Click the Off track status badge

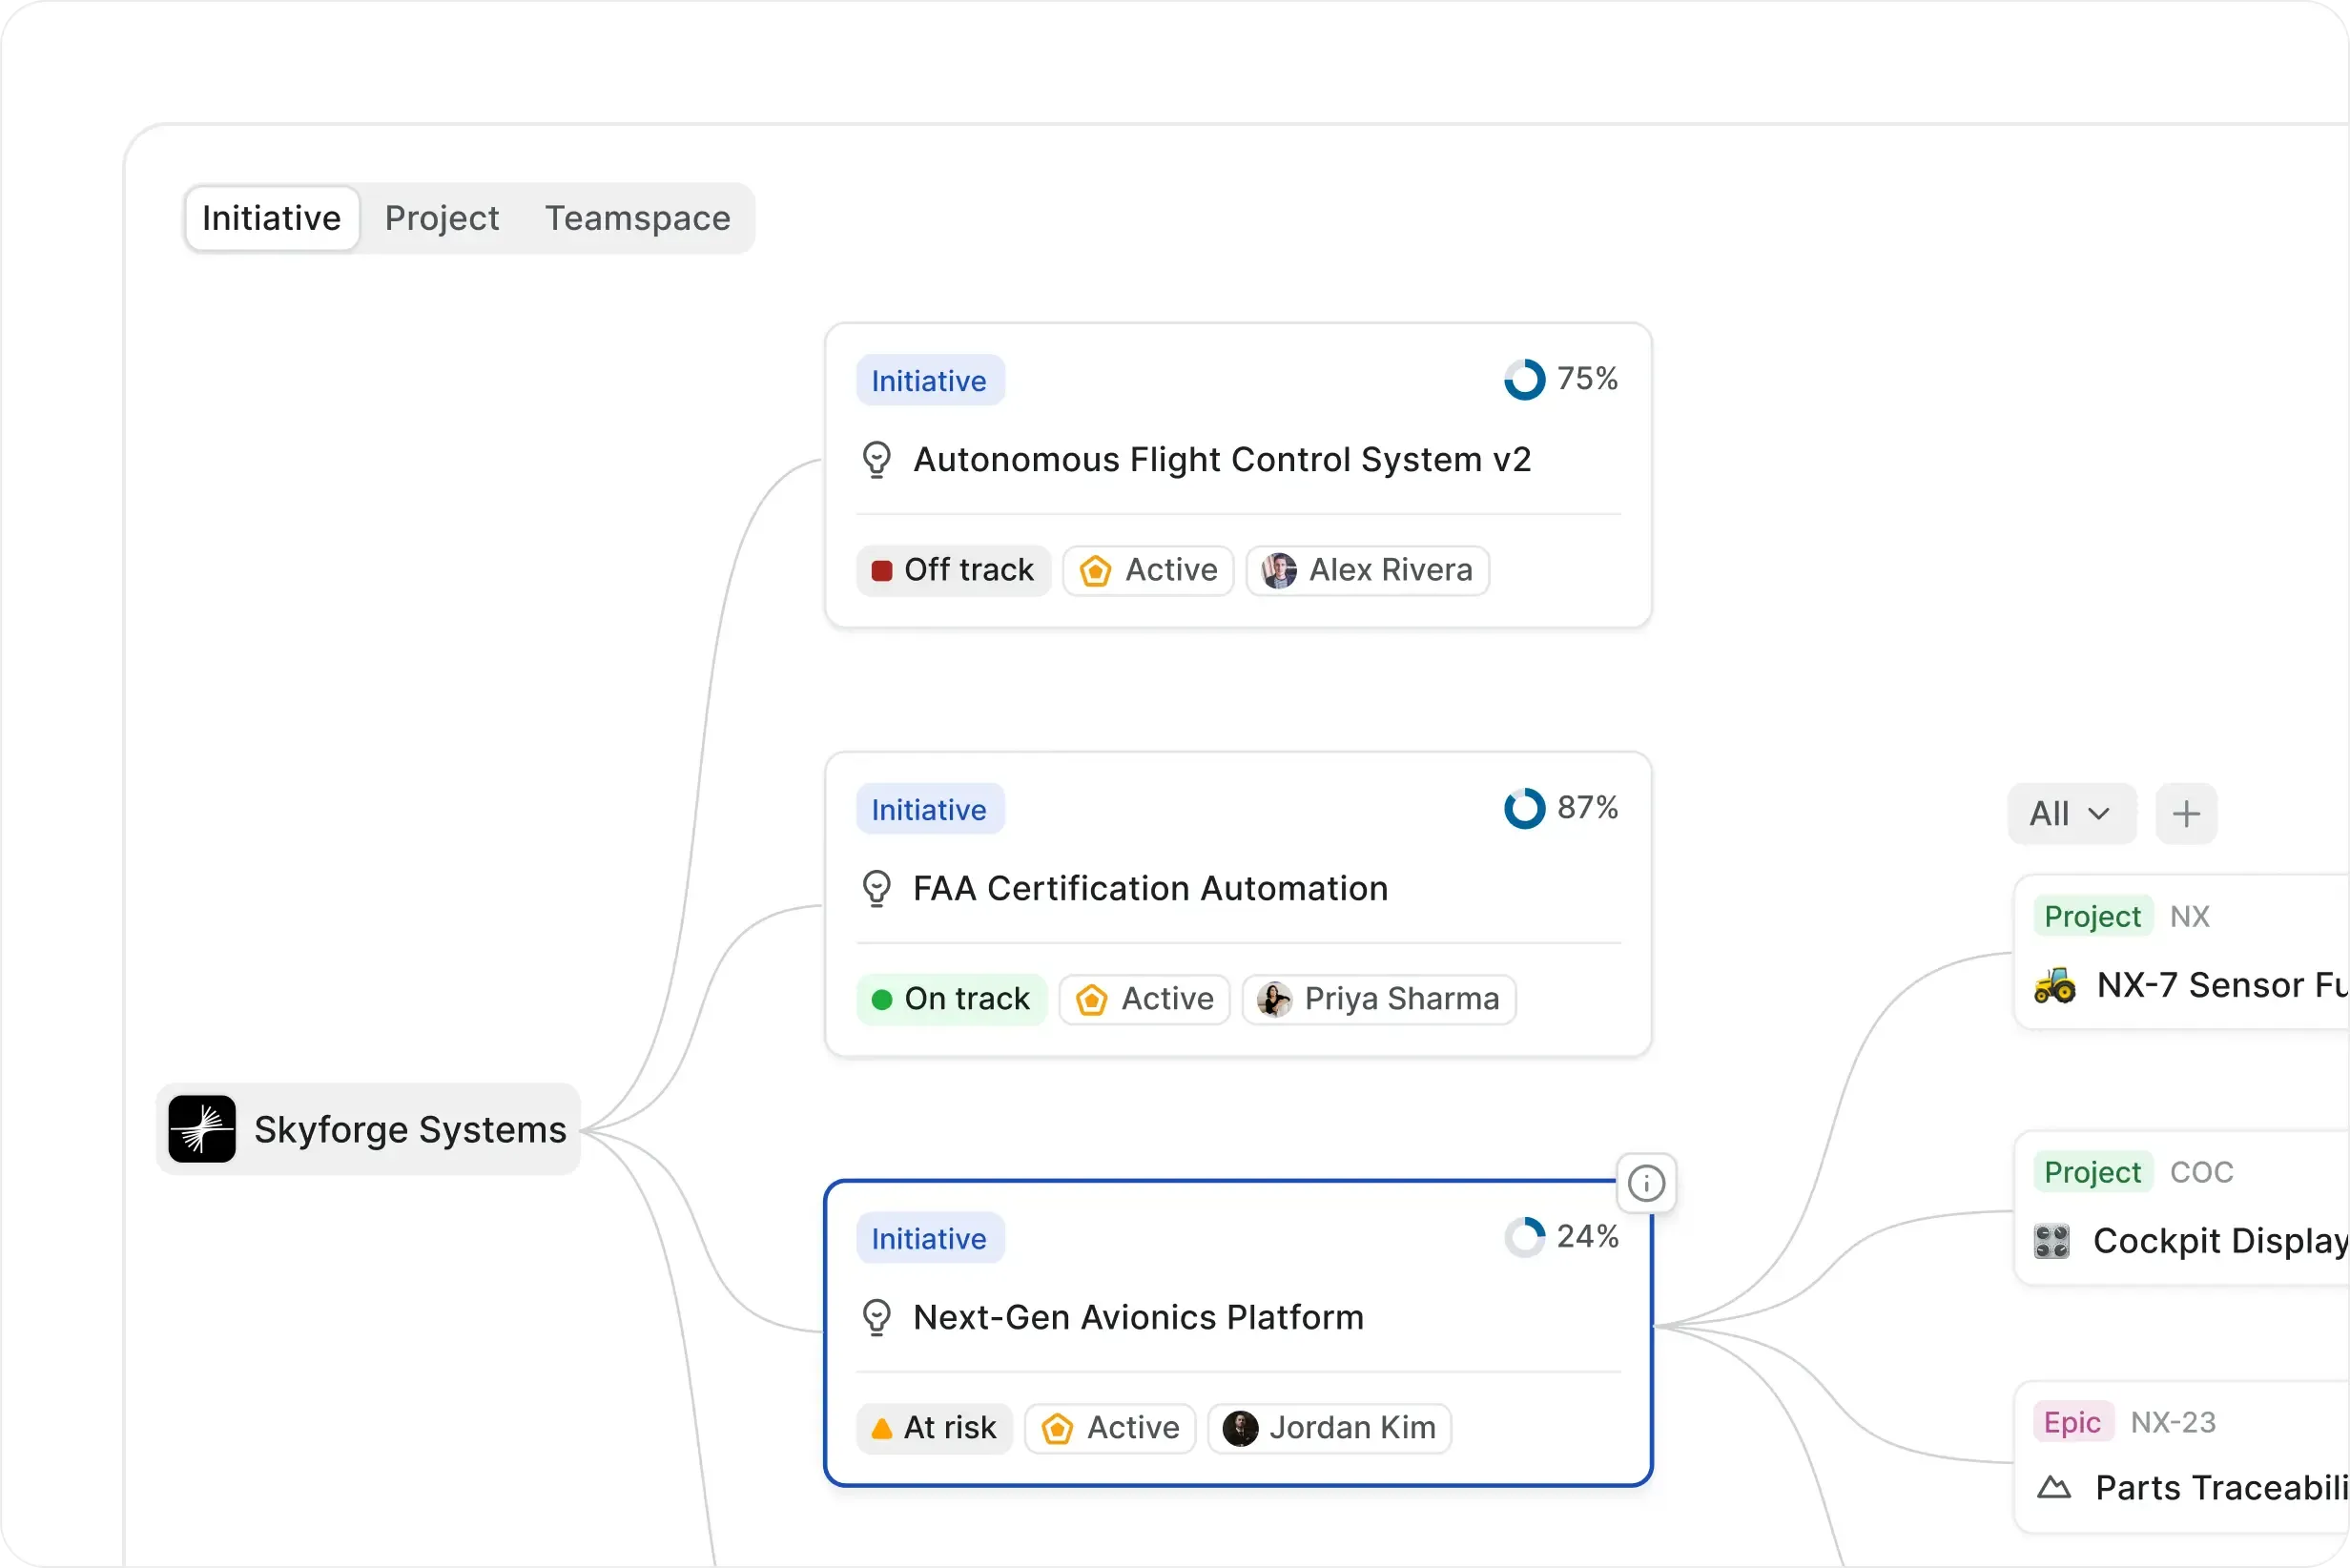pos(952,569)
